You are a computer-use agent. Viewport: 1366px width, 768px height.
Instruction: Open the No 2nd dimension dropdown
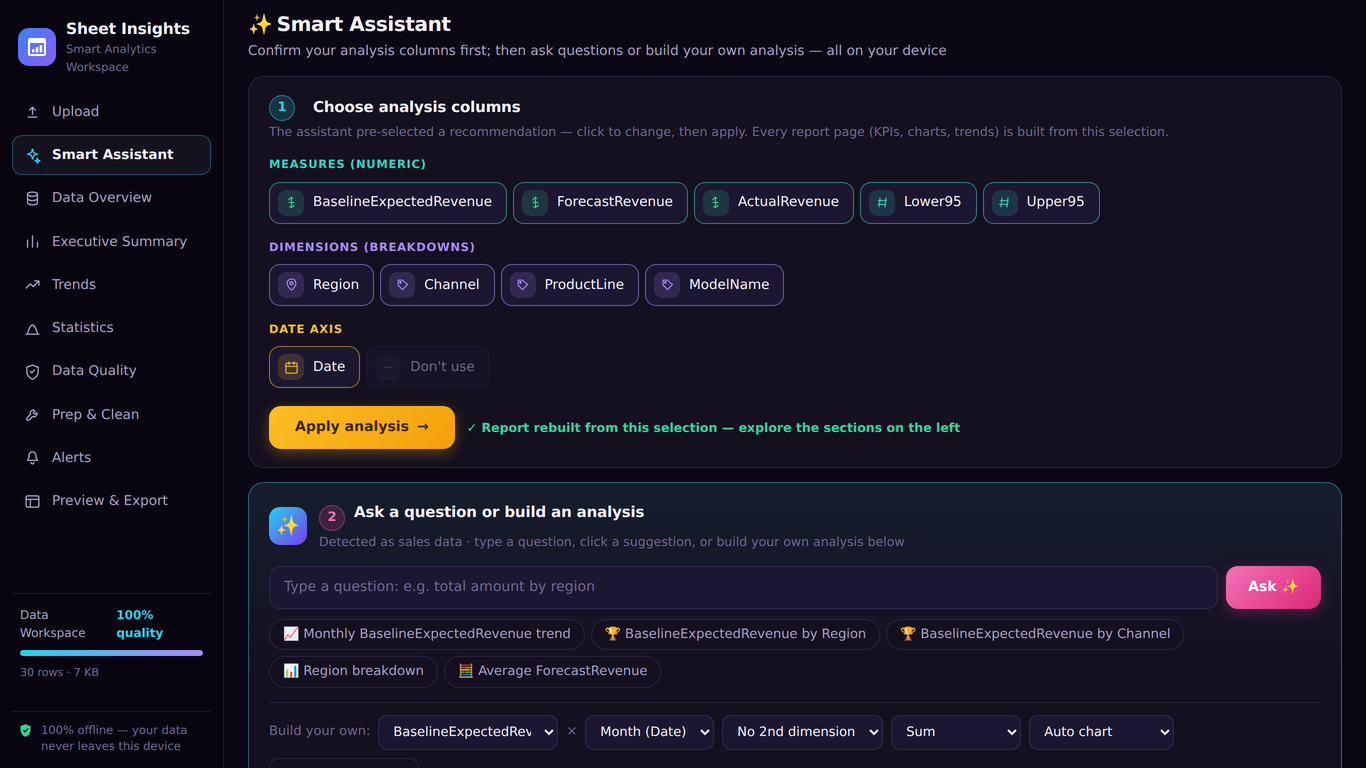coord(802,732)
